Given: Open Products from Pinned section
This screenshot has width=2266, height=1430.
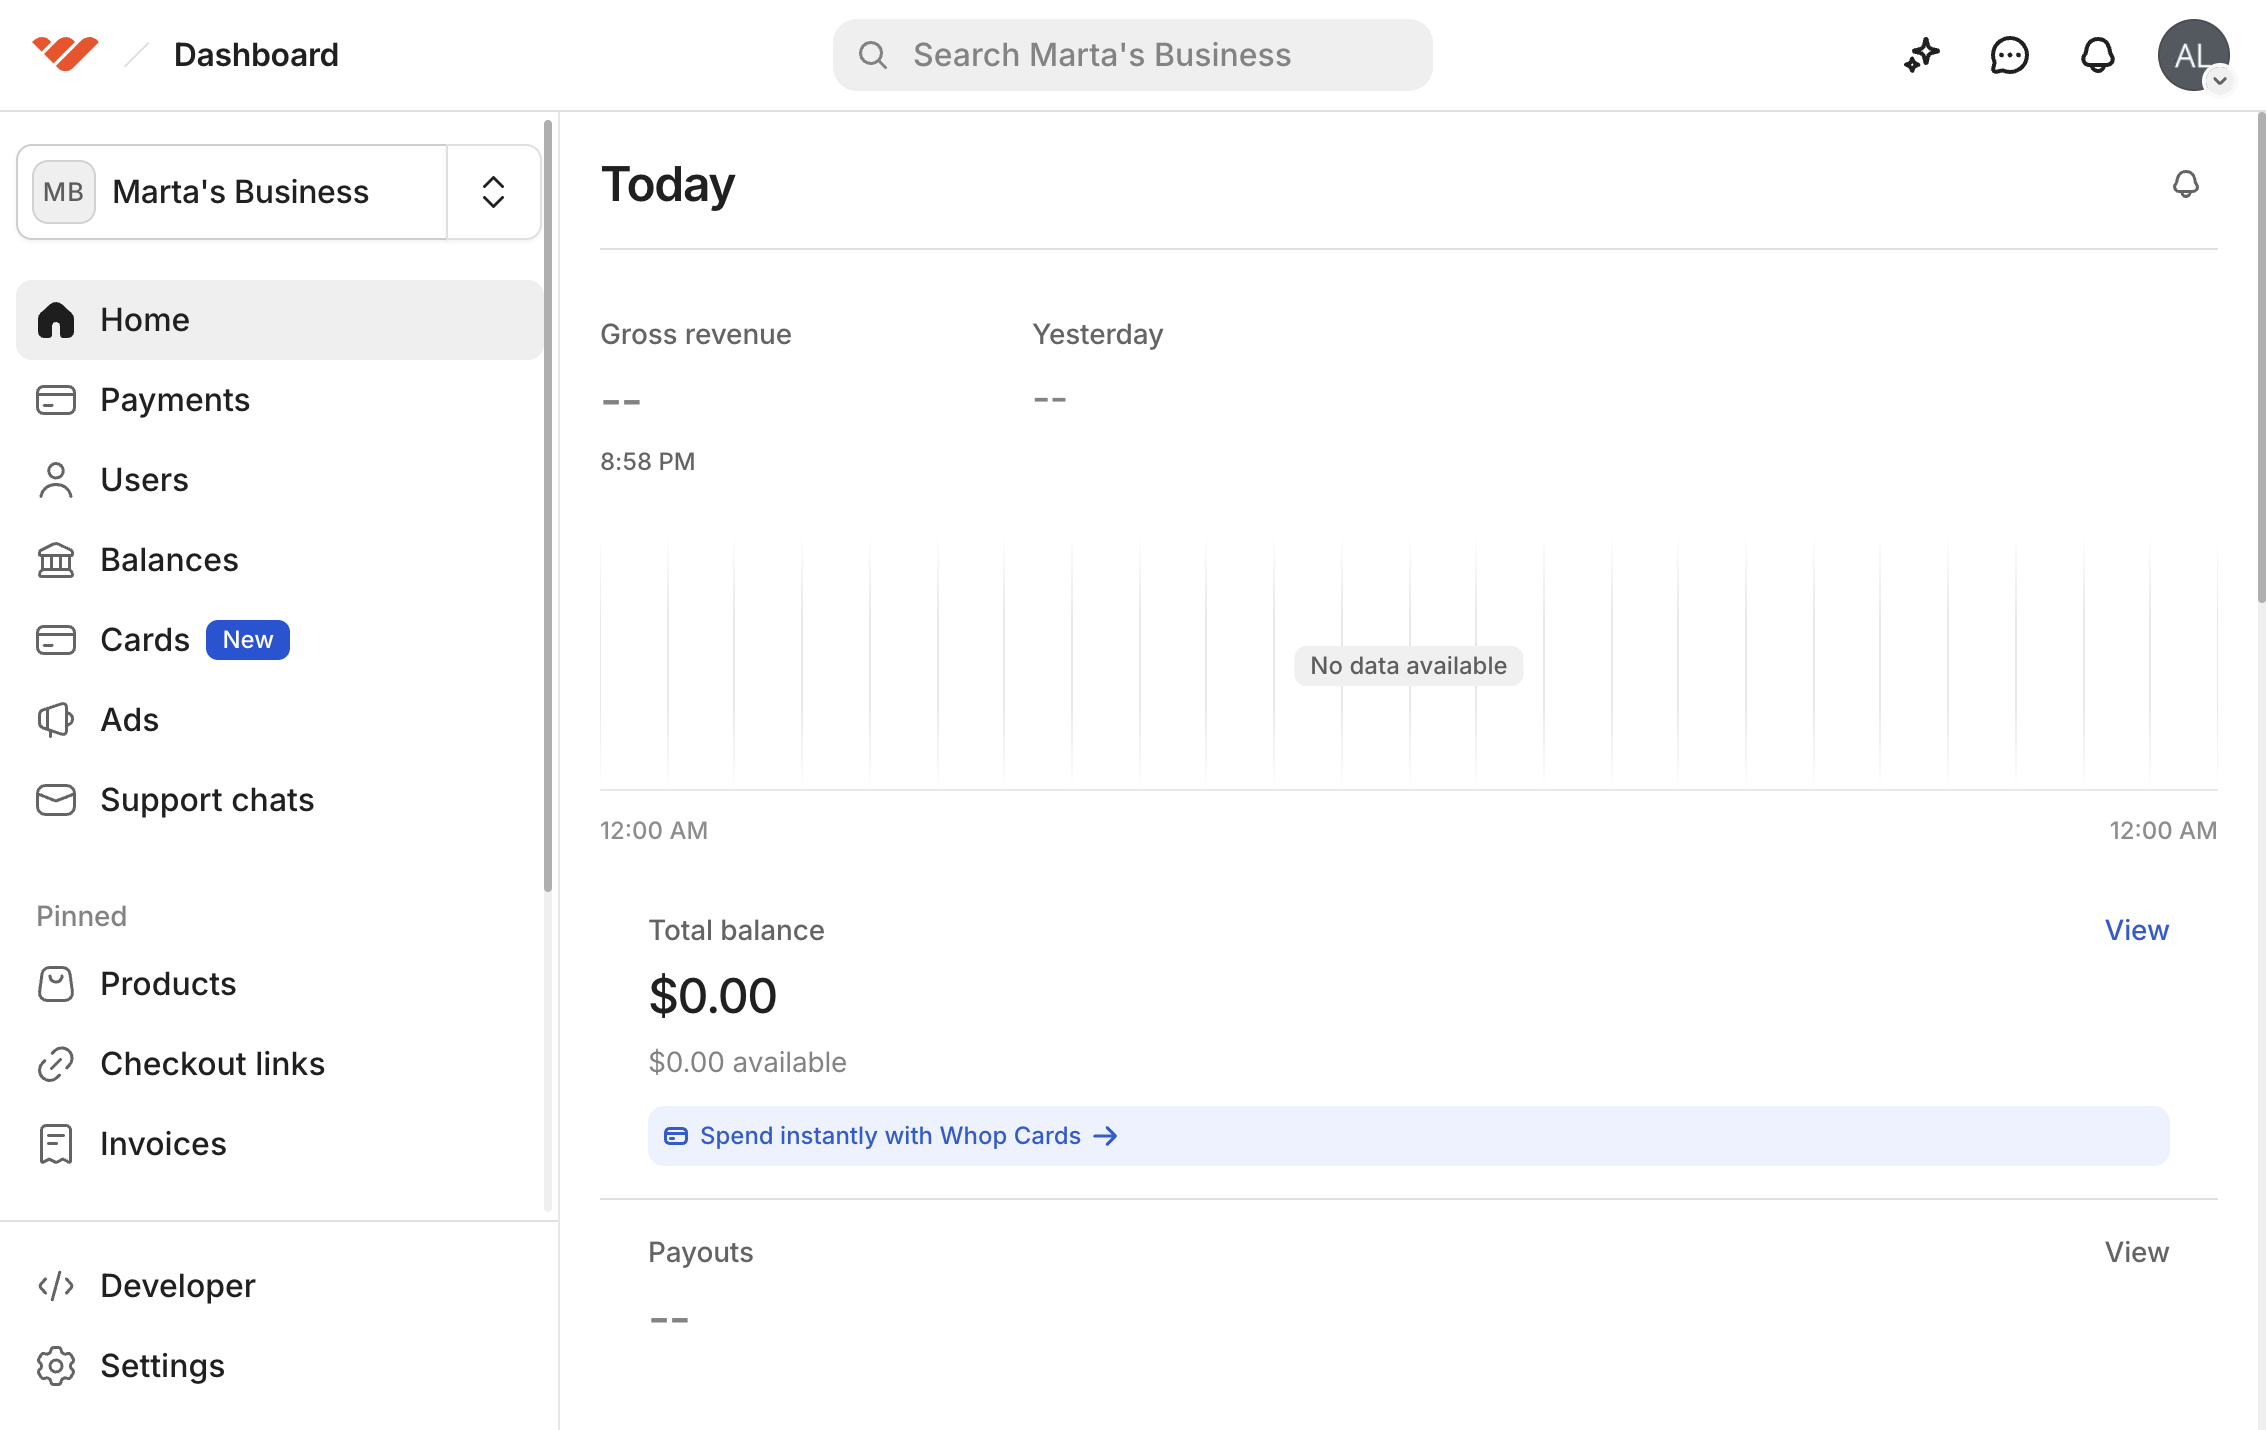Looking at the screenshot, I should click(x=279, y=984).
